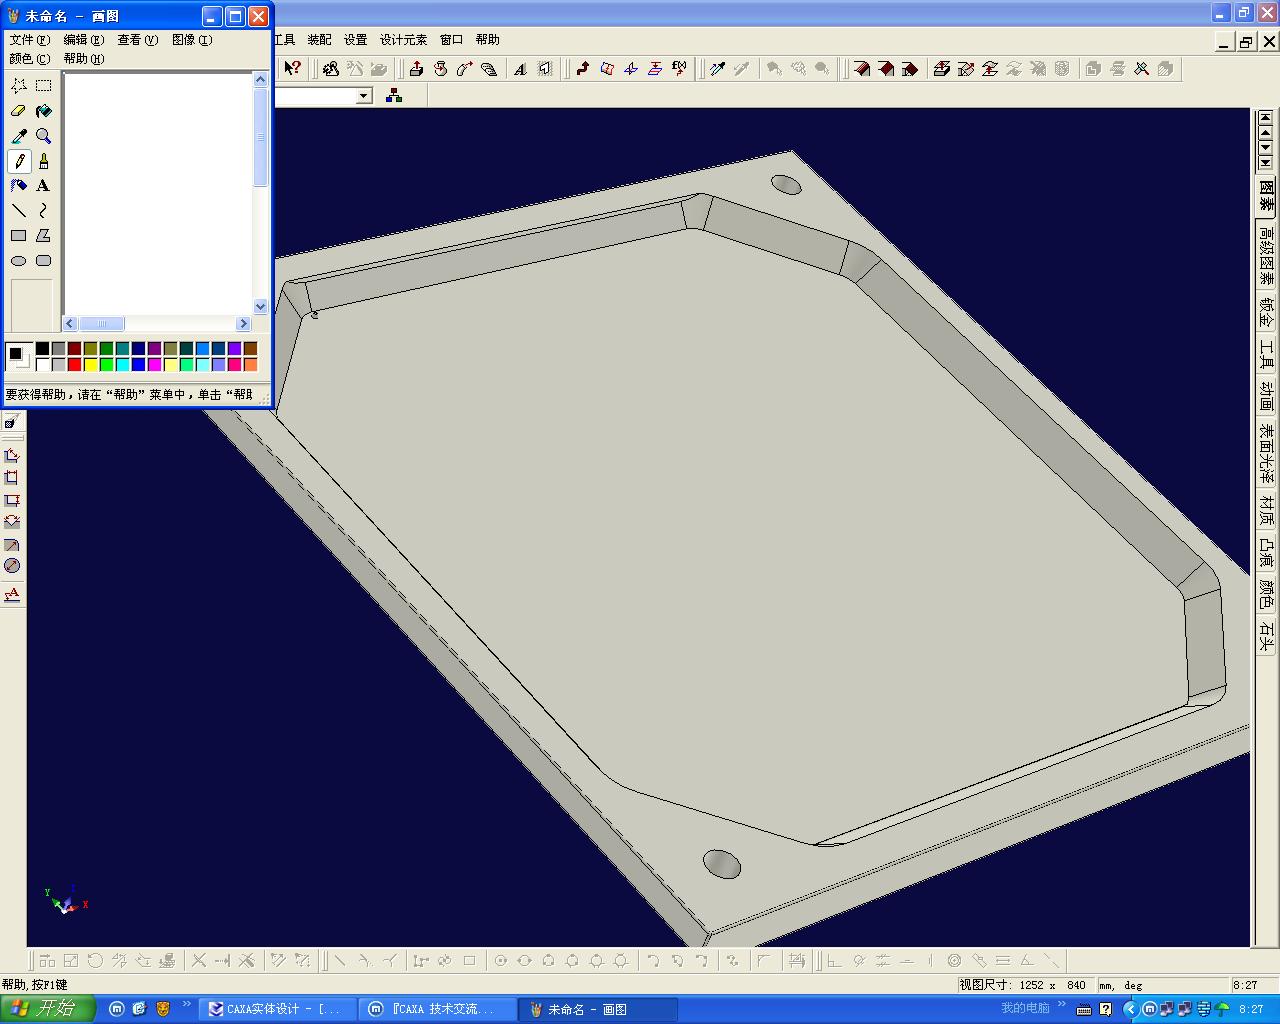
Task: Pick the Fill With Color bucket tool
Action: [43, 111]
